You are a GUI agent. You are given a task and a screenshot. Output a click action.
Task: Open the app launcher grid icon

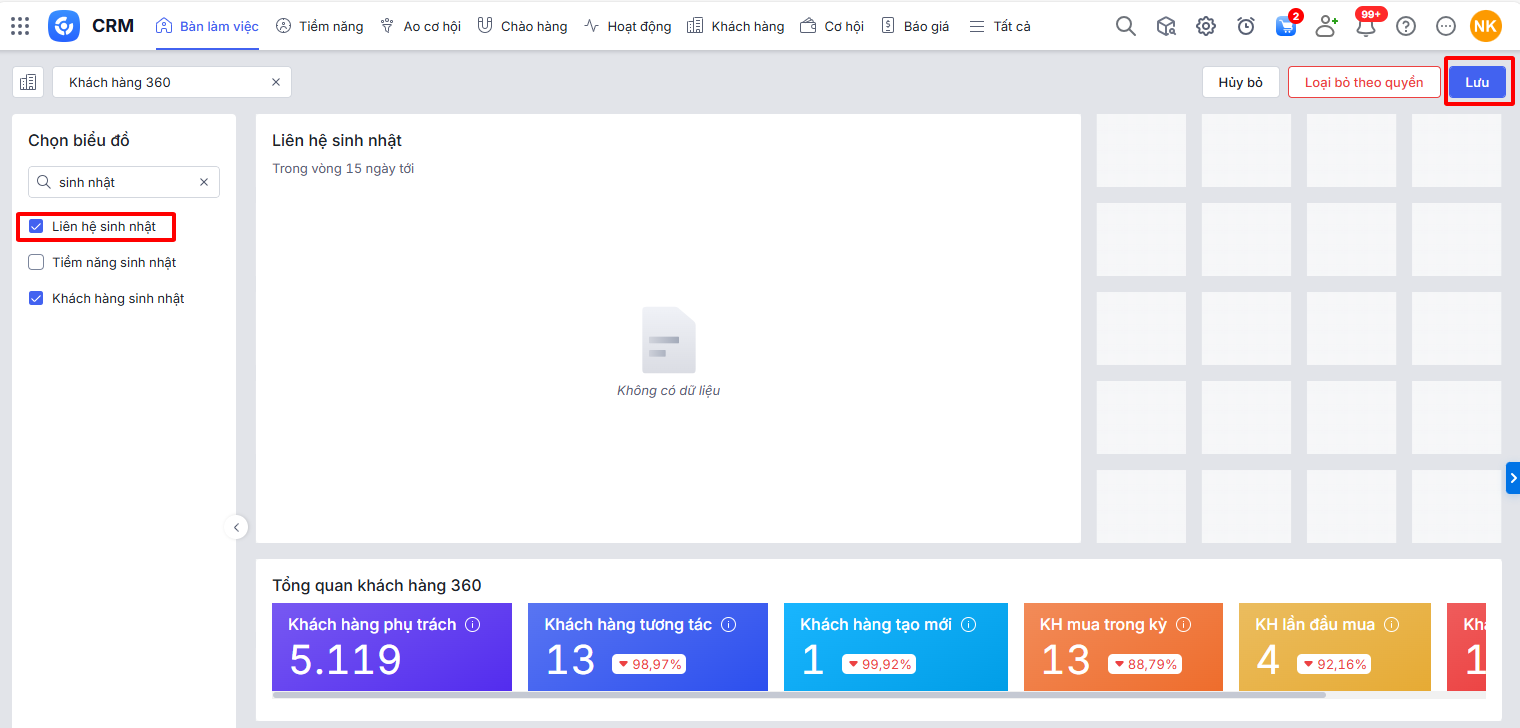tap(20, 26)
